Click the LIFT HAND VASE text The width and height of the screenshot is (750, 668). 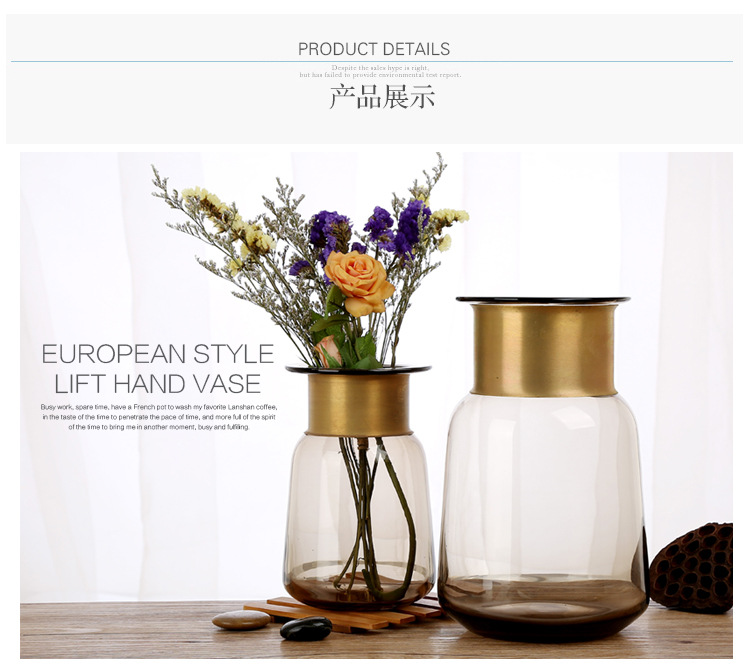(x=157, y=384)
